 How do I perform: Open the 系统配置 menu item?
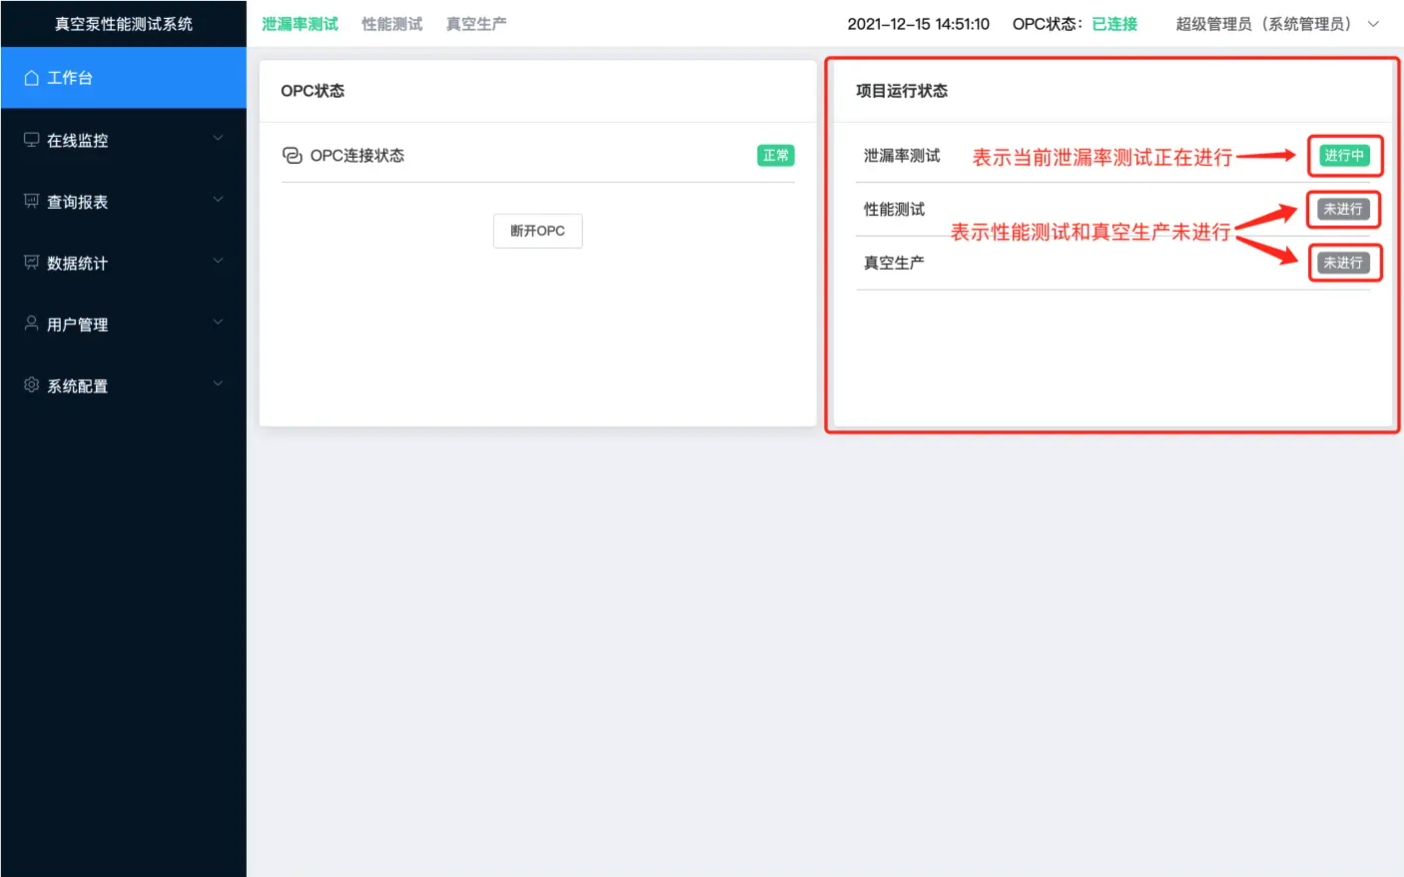[123, 385]
